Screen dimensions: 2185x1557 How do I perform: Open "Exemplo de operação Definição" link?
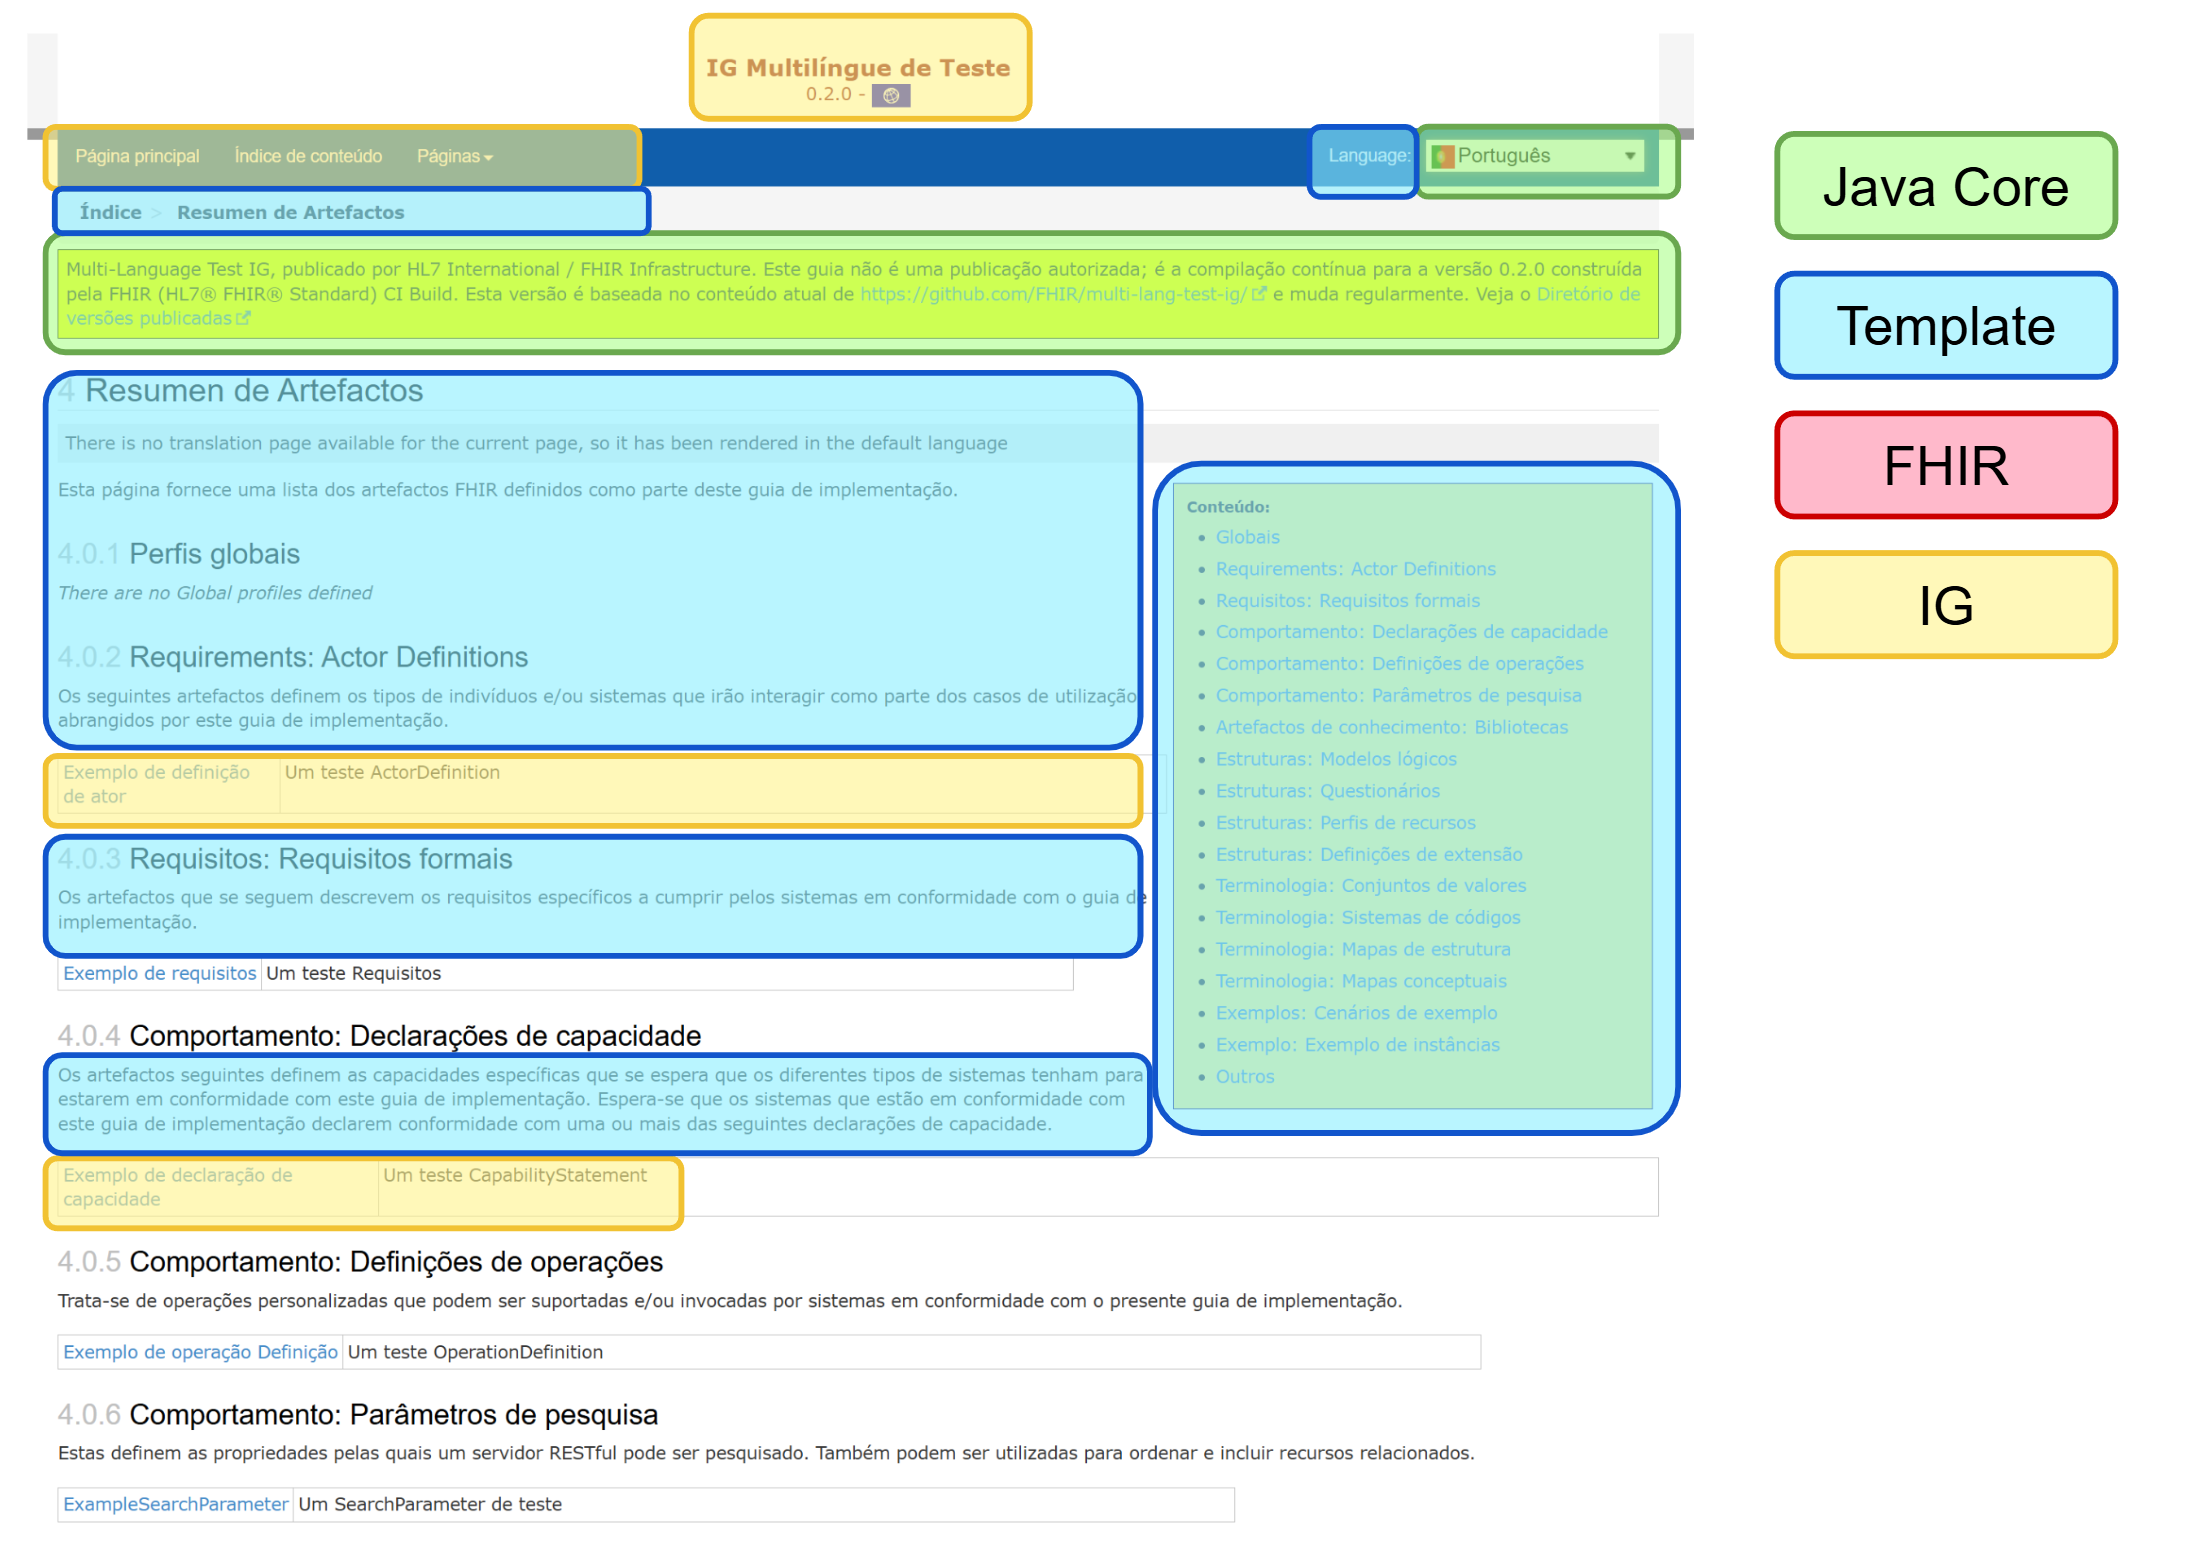pos(200,1351)
